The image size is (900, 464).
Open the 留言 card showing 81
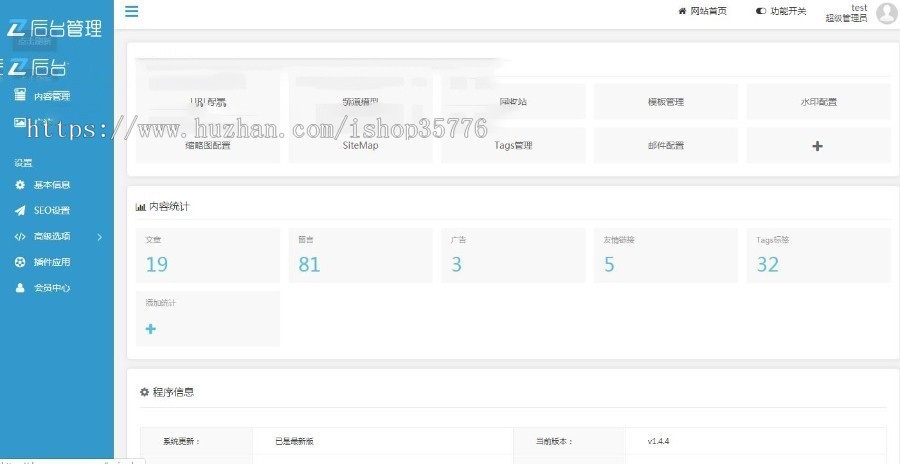360,255
